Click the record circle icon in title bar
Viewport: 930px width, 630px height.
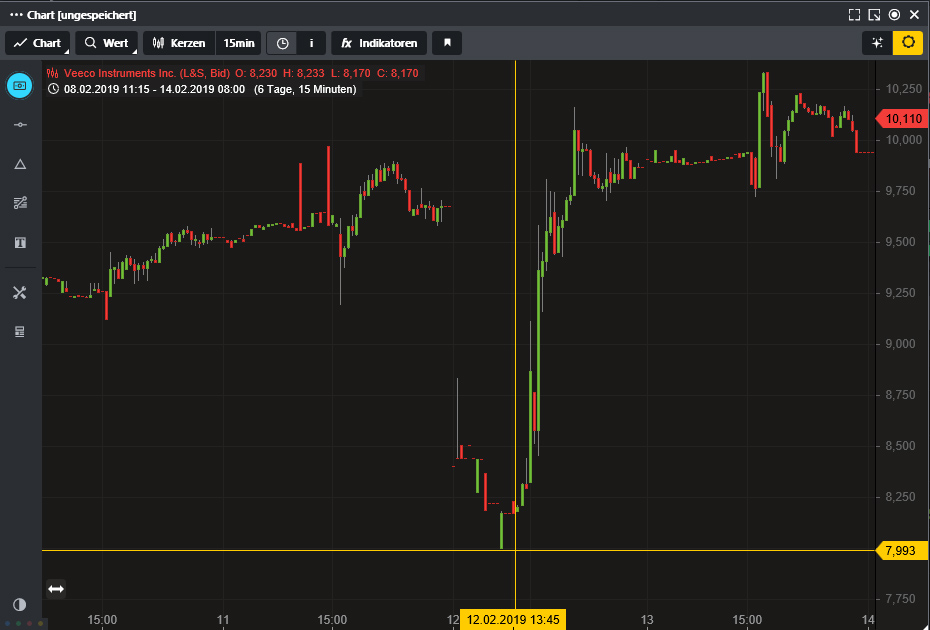(894, 15)
